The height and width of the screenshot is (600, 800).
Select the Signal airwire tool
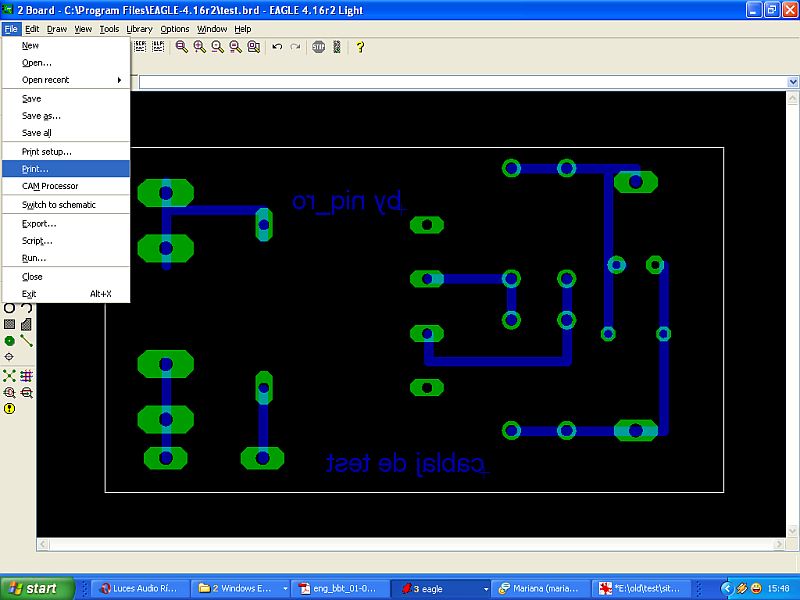point(27,341)
